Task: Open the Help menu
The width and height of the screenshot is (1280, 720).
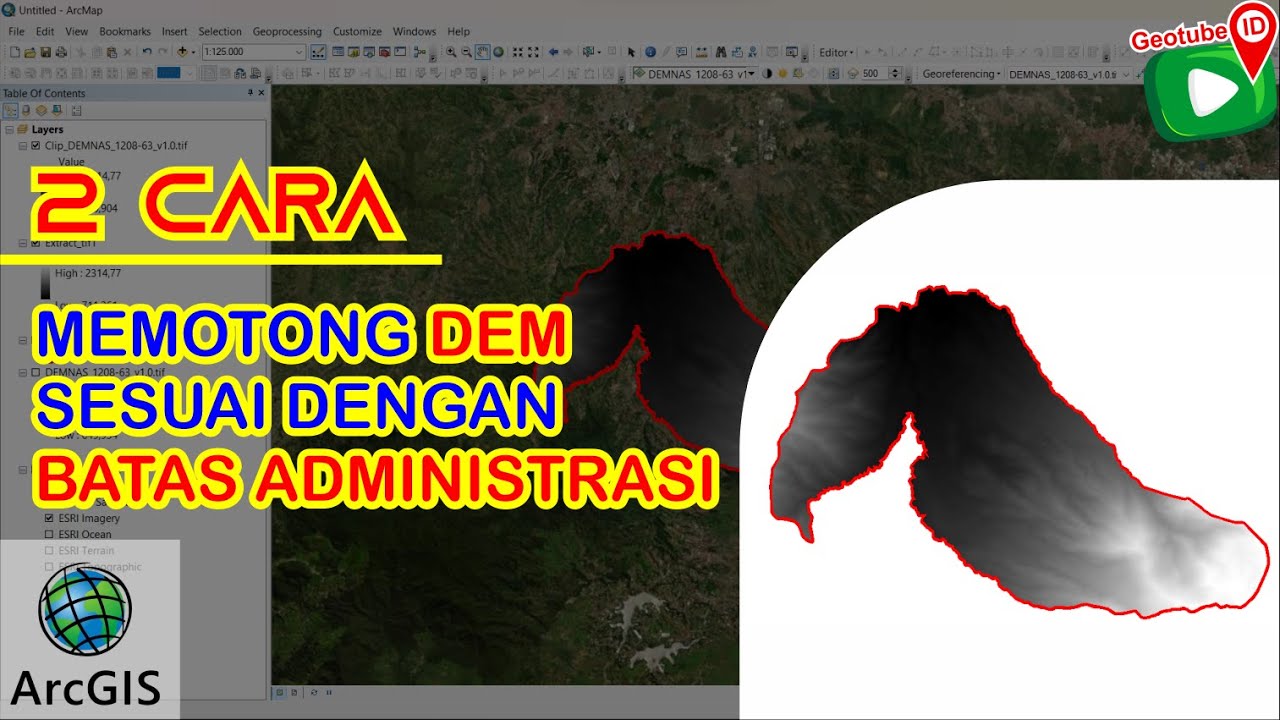Action: pos(458,32)
